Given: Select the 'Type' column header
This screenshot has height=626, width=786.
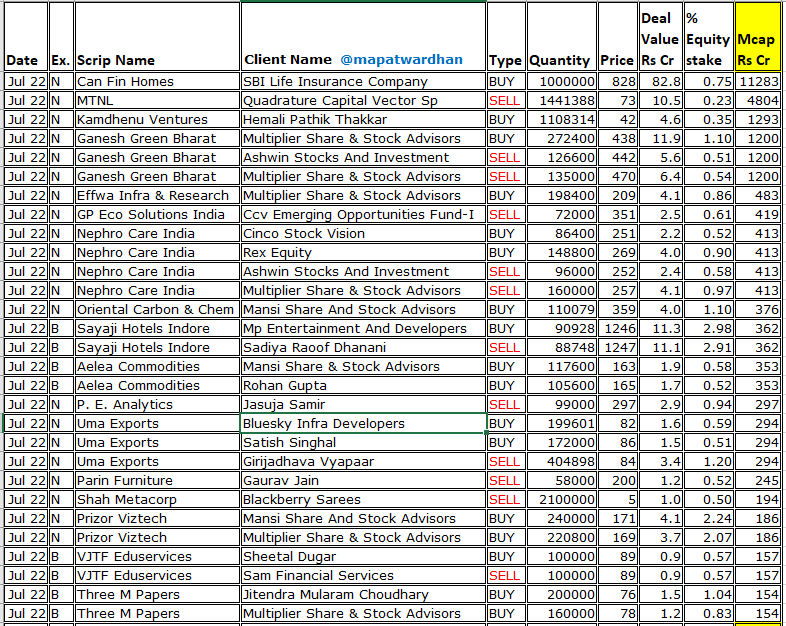Looking at the screenshot, I should [x=506, y=37].
